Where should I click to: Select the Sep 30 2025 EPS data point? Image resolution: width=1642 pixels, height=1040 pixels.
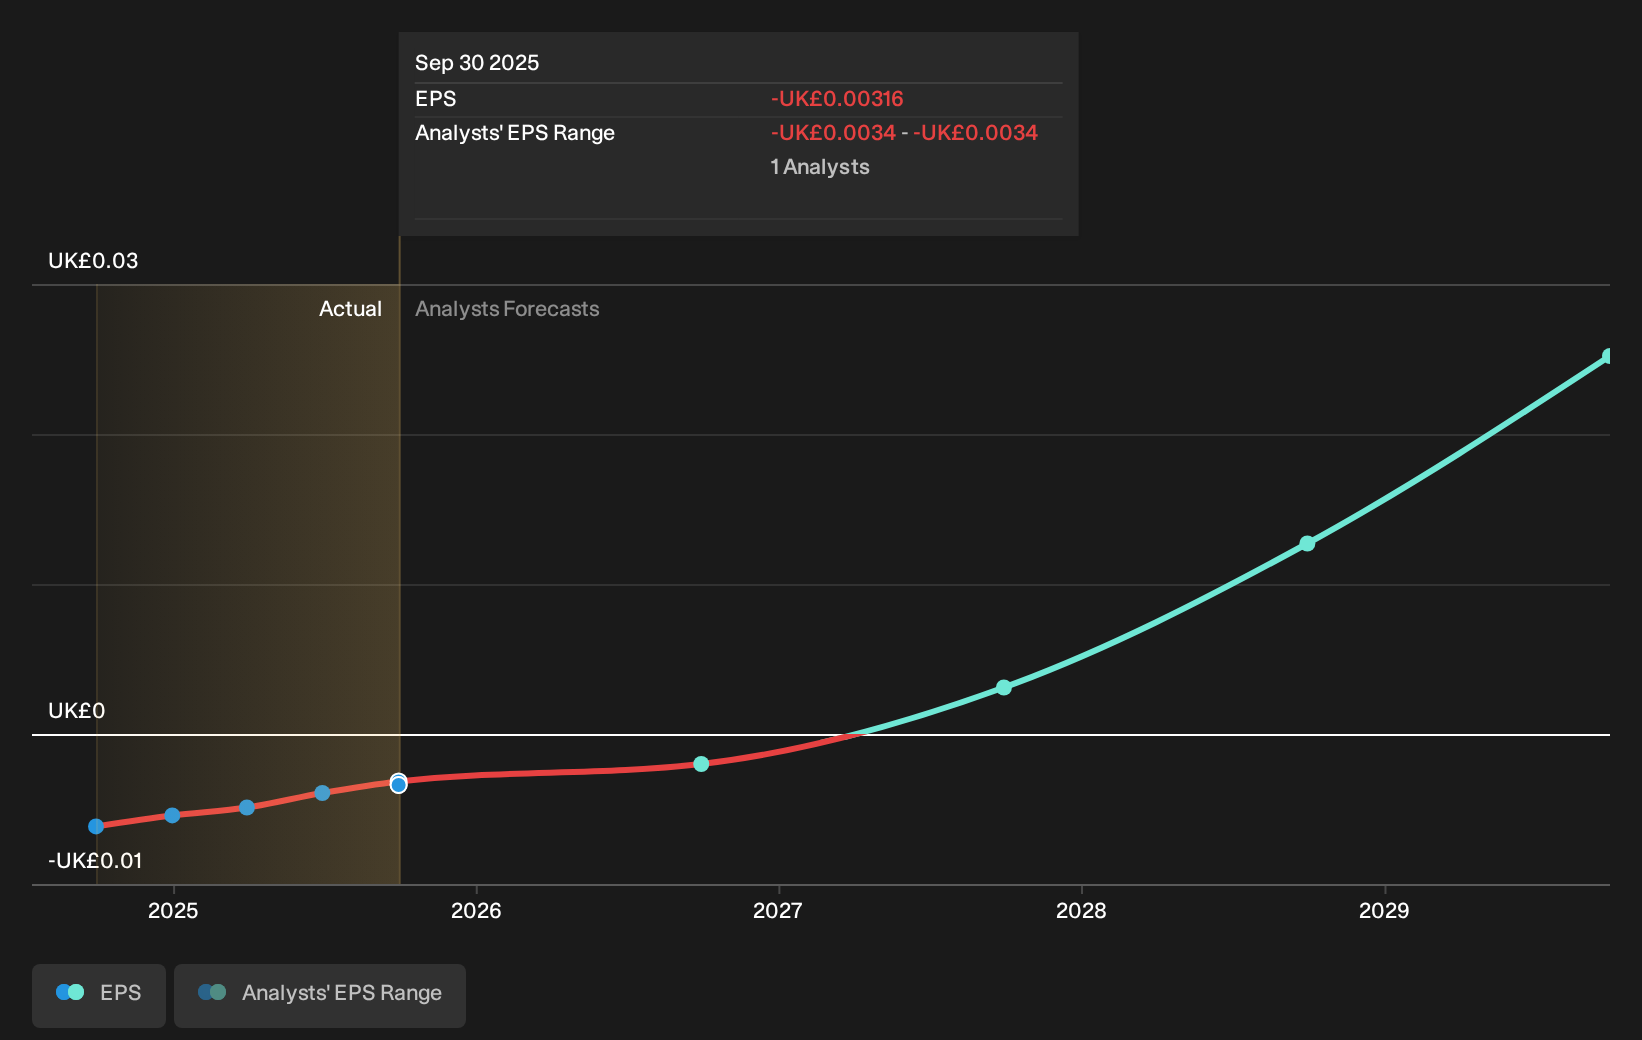coord(398,785)
